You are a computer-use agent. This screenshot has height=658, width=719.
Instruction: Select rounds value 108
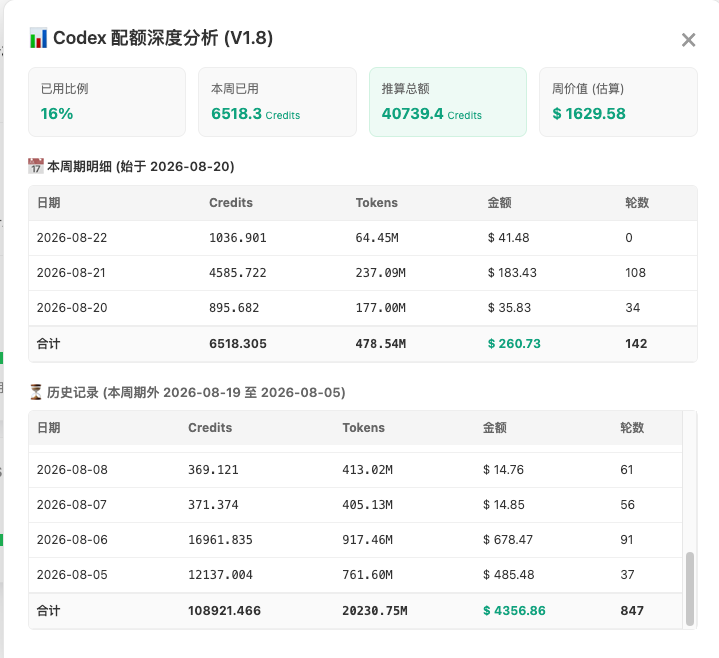(636, 272)
